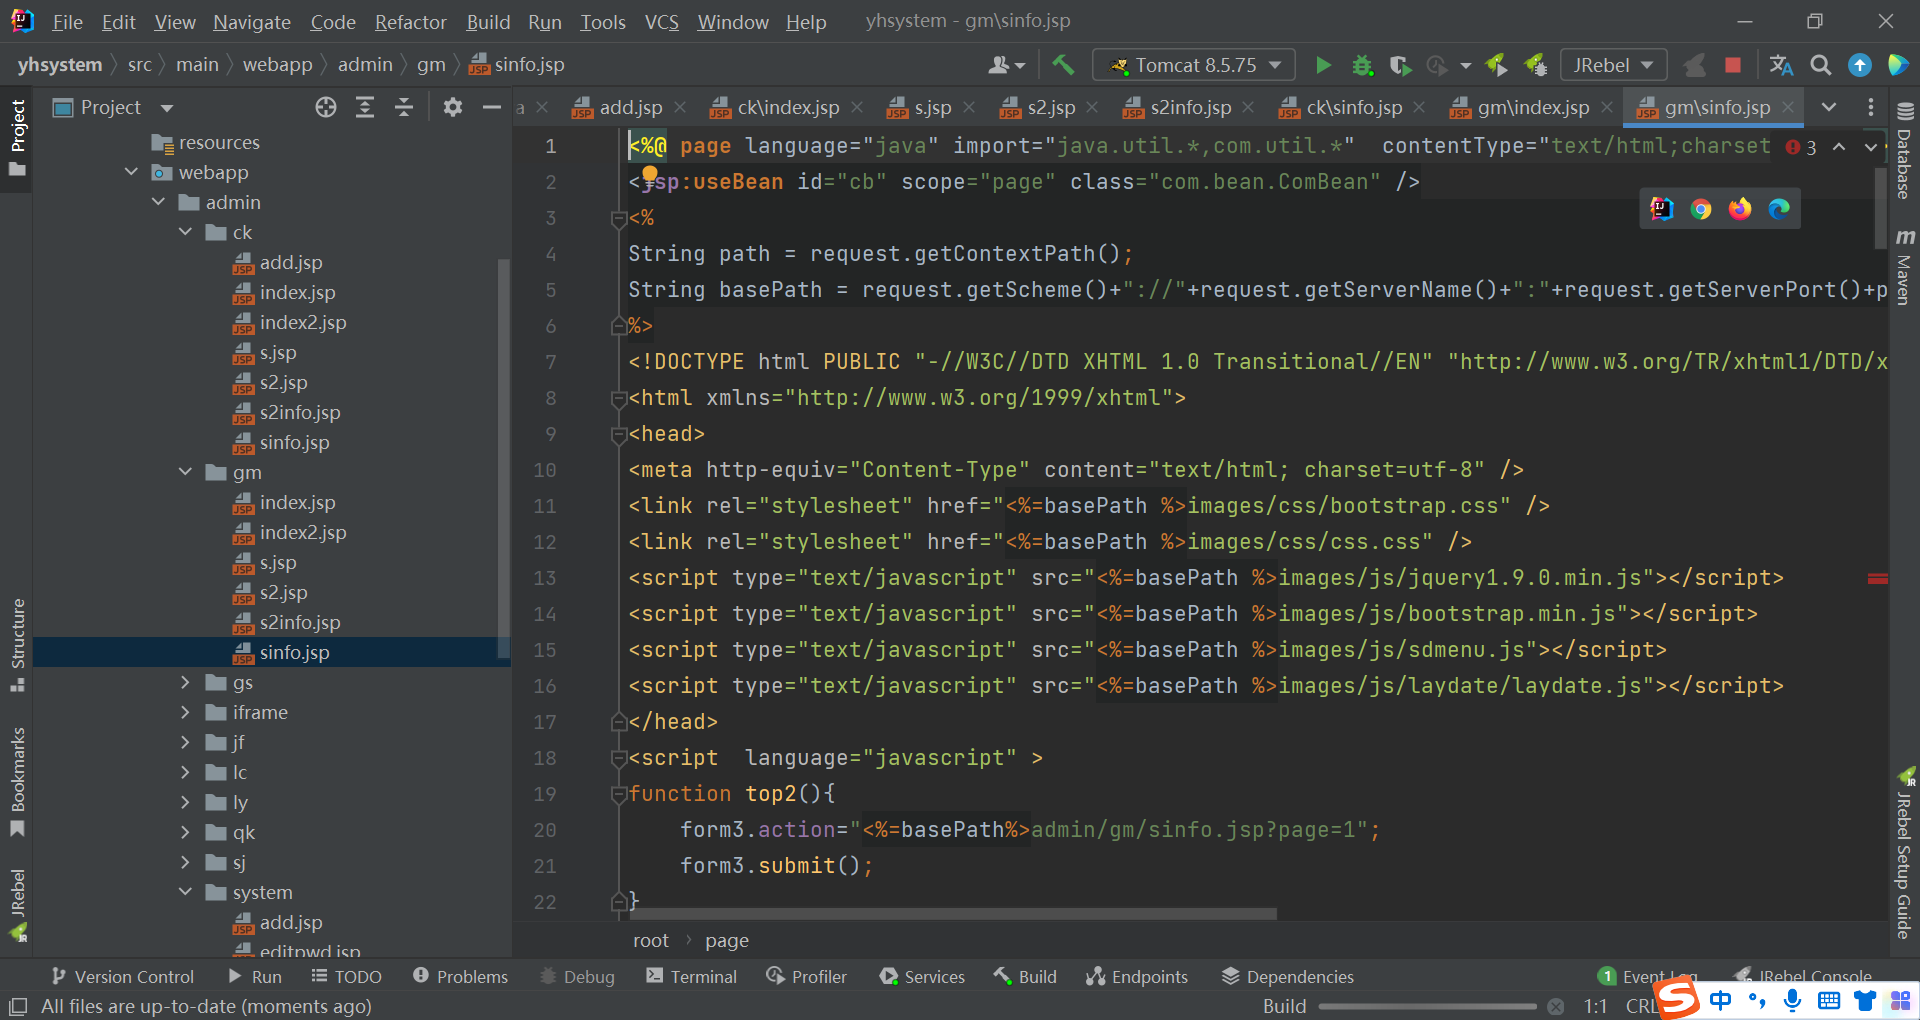This screenshot has width=1920, height=1020.
Task: Click the intention lightbulb on line 2
Action: 650,175
